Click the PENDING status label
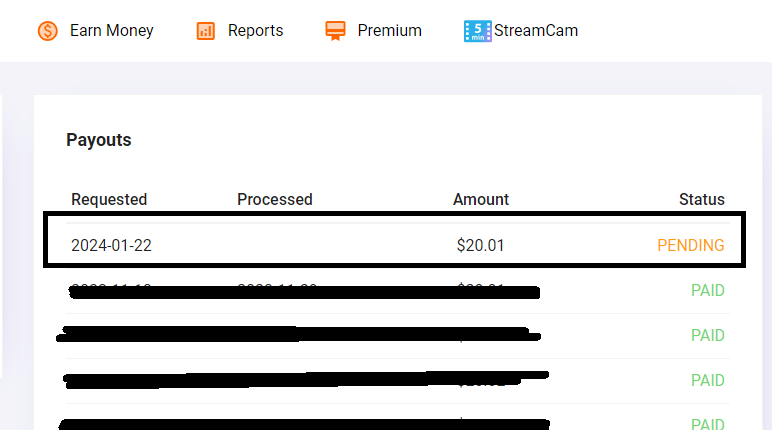This screenshot has height=430, width=772. 690,245
